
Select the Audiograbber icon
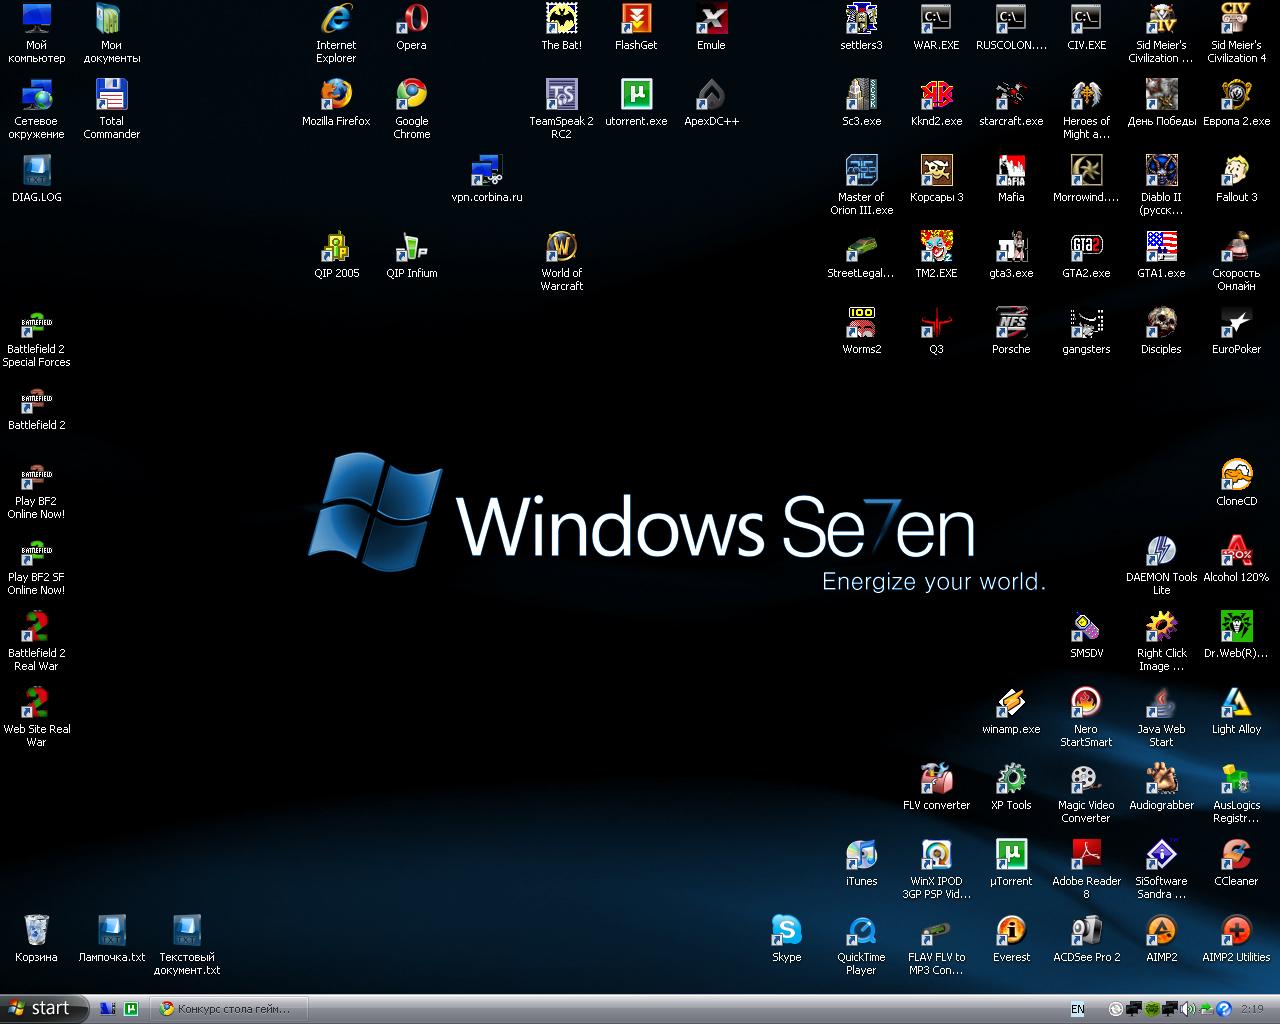click(1161, 779)
